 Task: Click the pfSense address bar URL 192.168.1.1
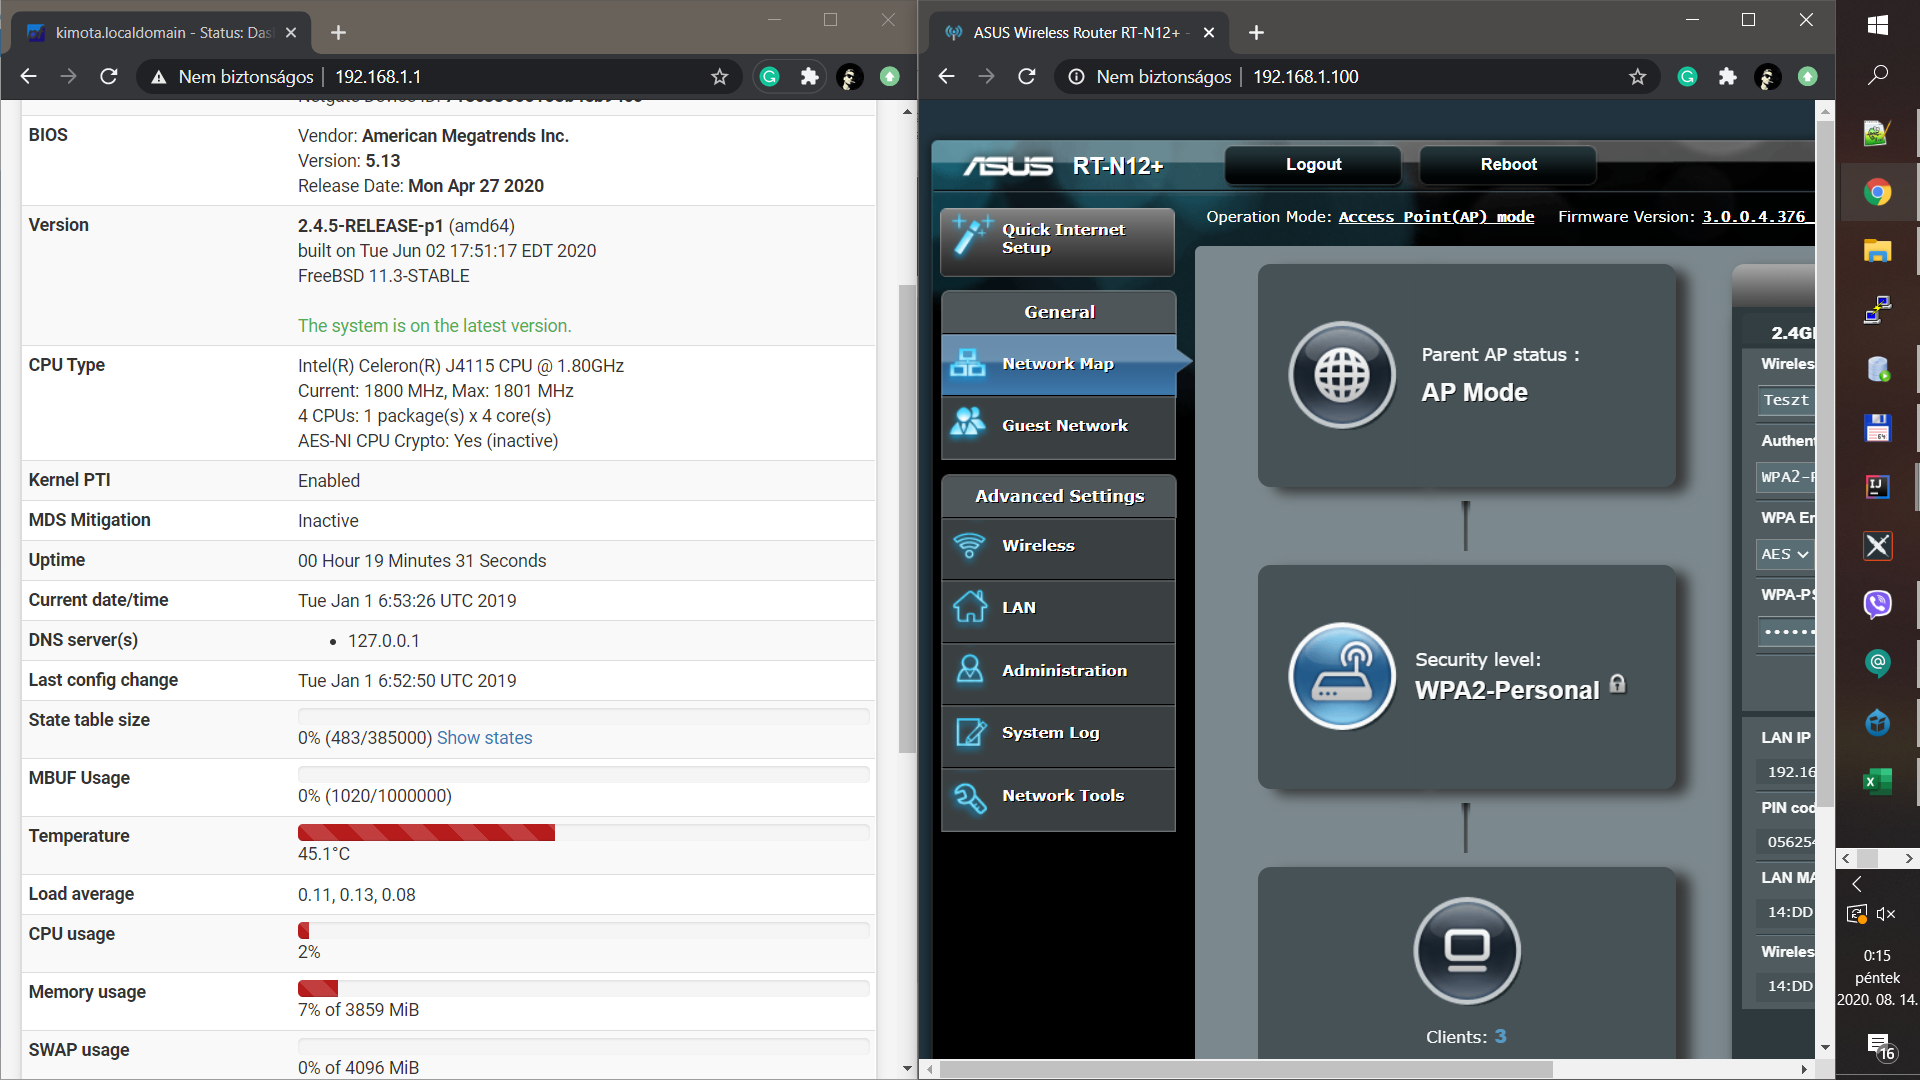coord(378,77)
